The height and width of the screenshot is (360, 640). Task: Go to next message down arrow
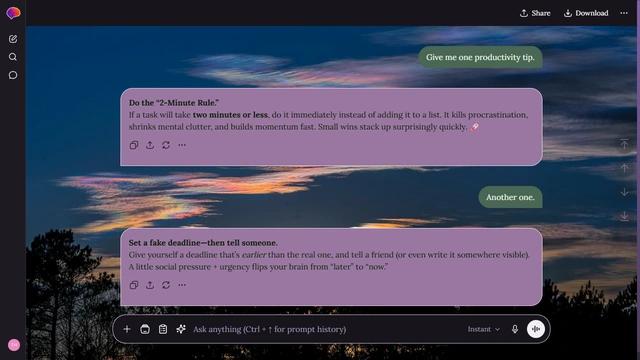tap(624, 192)
